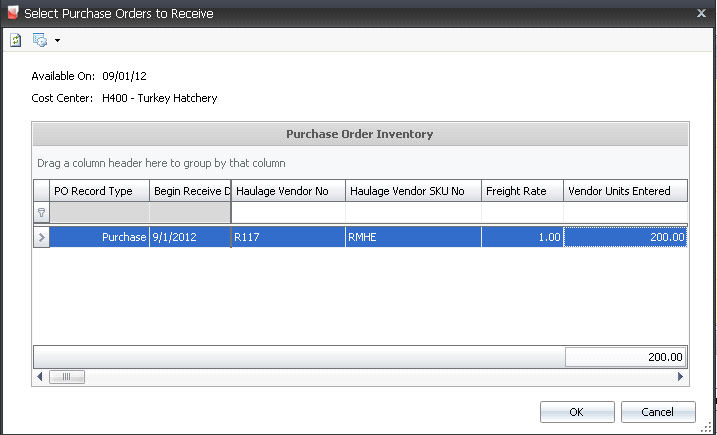Click the Refresh icon in the toolbar

coord(16,40)
